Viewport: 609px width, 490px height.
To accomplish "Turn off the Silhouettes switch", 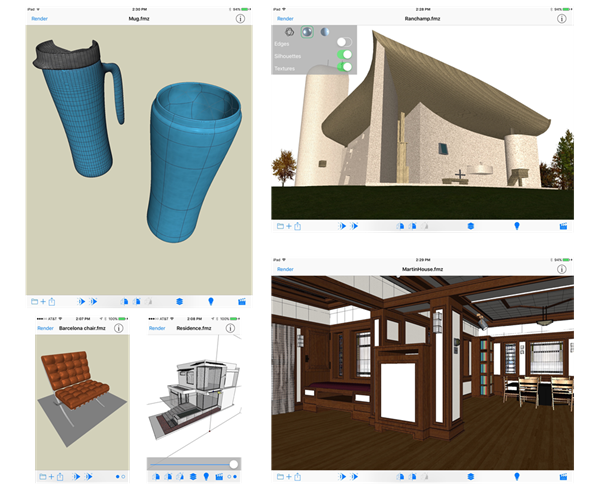I will point(344,55).
